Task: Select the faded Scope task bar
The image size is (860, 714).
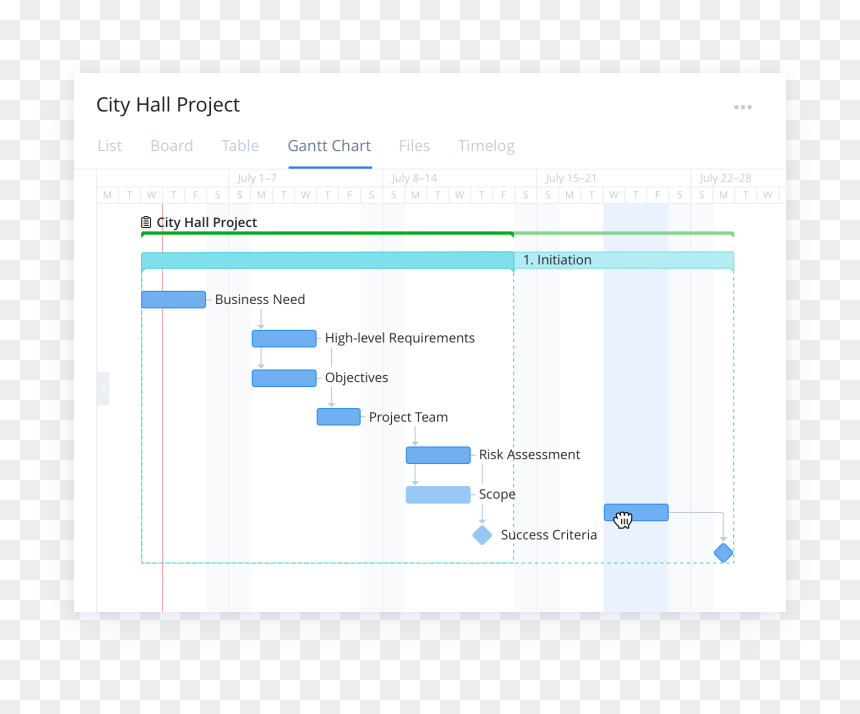Action: coord(438,495)
